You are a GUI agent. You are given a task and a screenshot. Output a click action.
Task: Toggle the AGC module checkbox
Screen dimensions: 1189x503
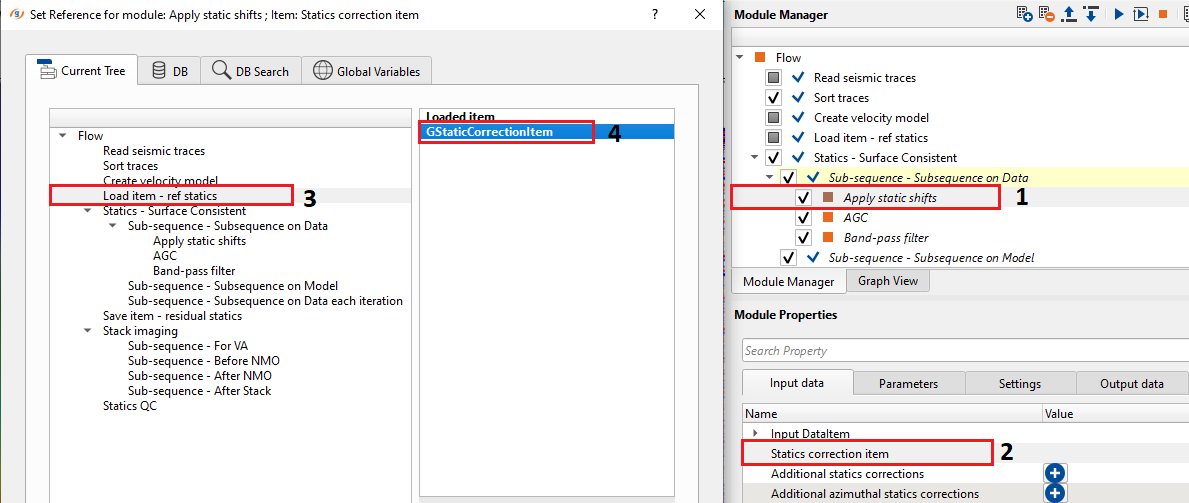tap(803, 218)
